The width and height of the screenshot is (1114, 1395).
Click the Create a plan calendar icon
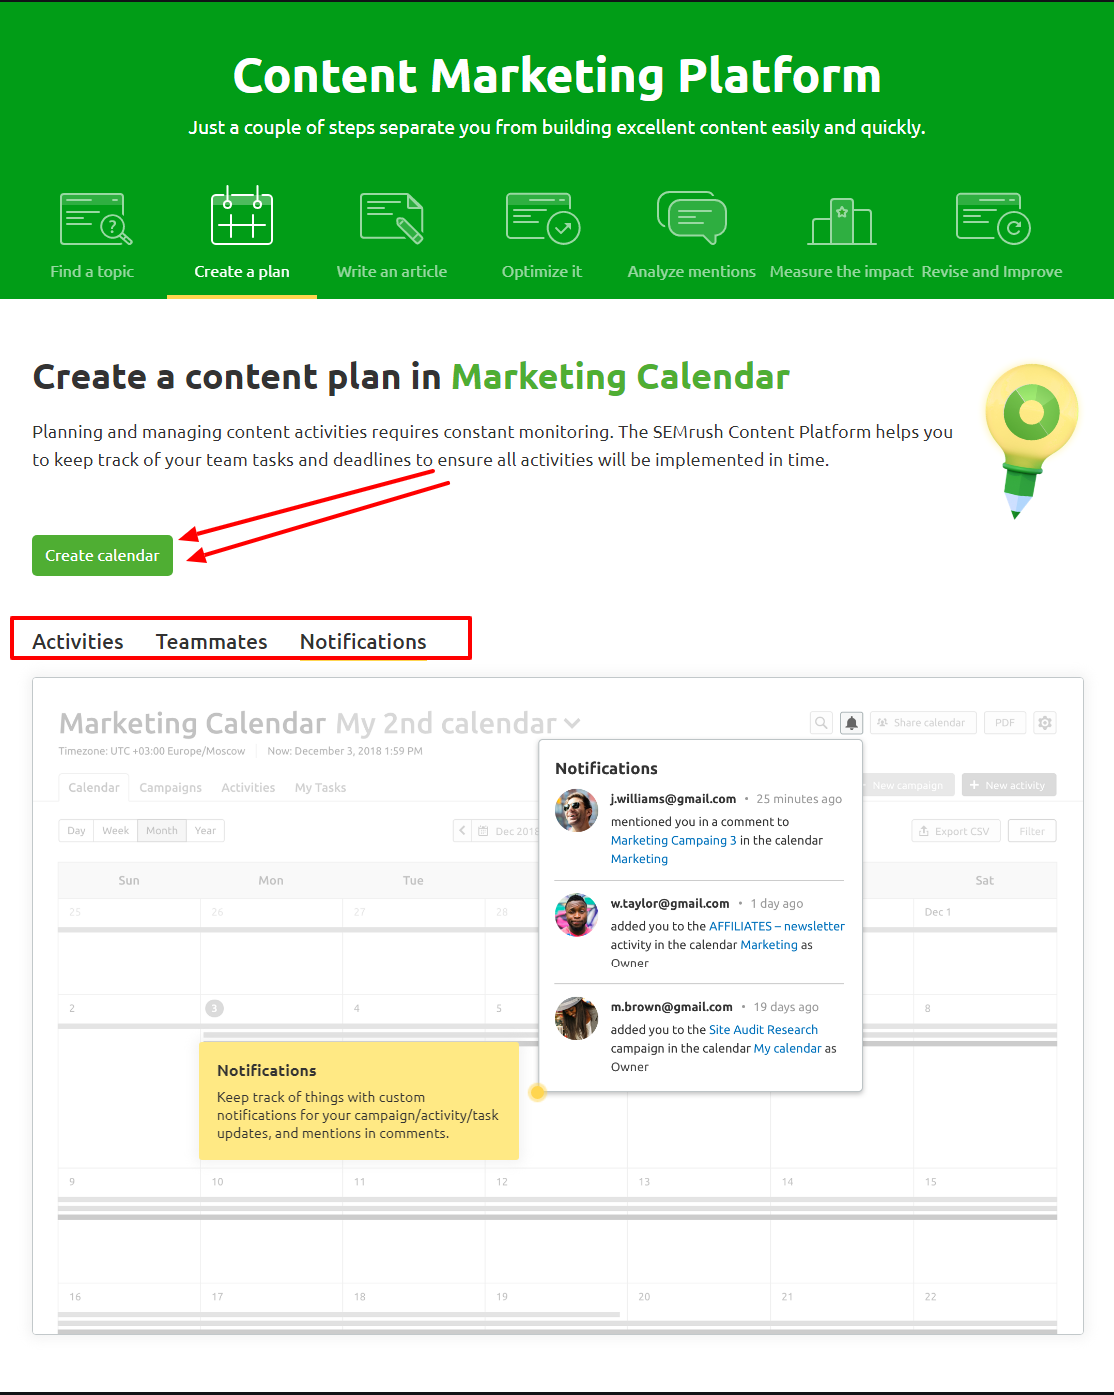tap(242, 216)
